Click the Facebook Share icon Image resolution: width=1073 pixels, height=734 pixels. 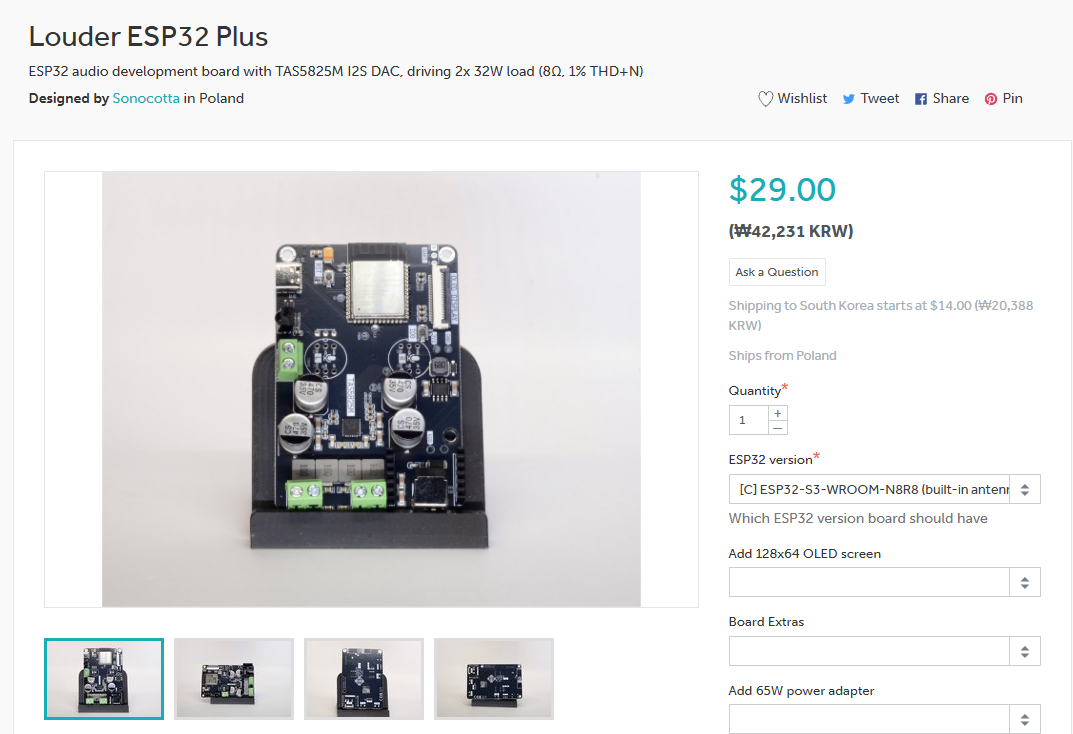(921, 99)
